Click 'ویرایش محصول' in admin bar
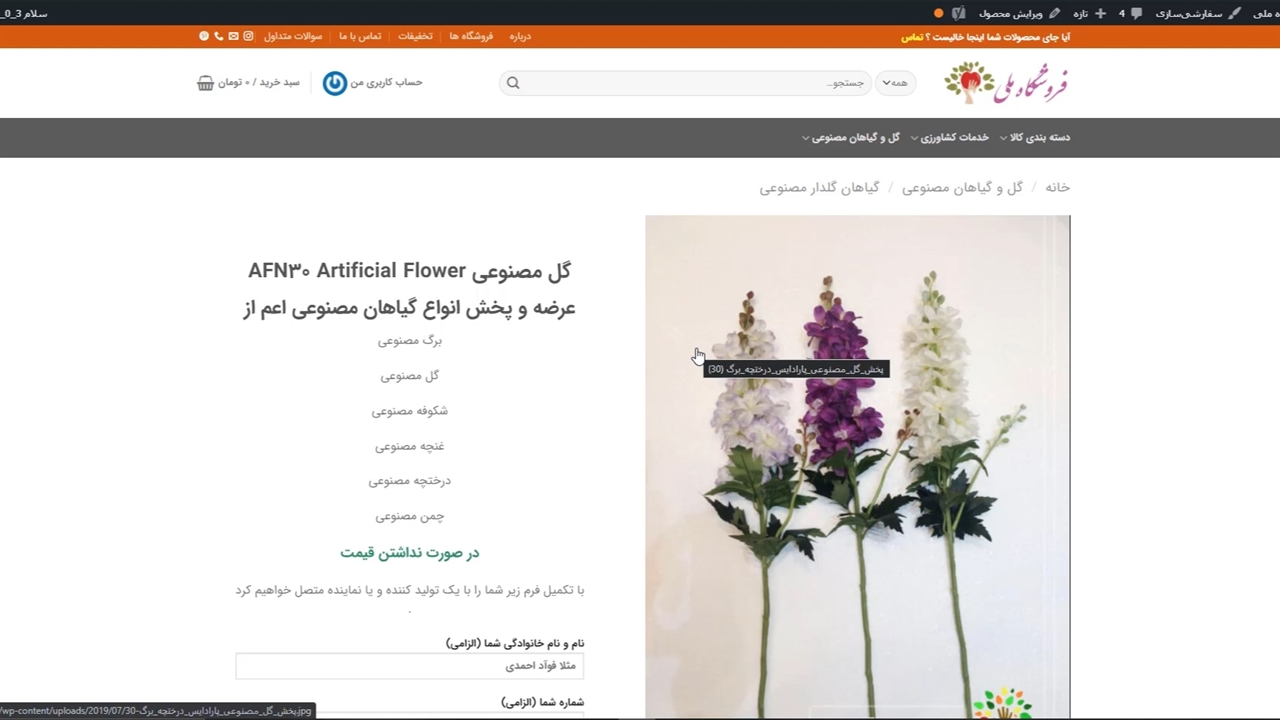The height and width of the screenshot is (720, 1280). click(x=1010, y=13)
